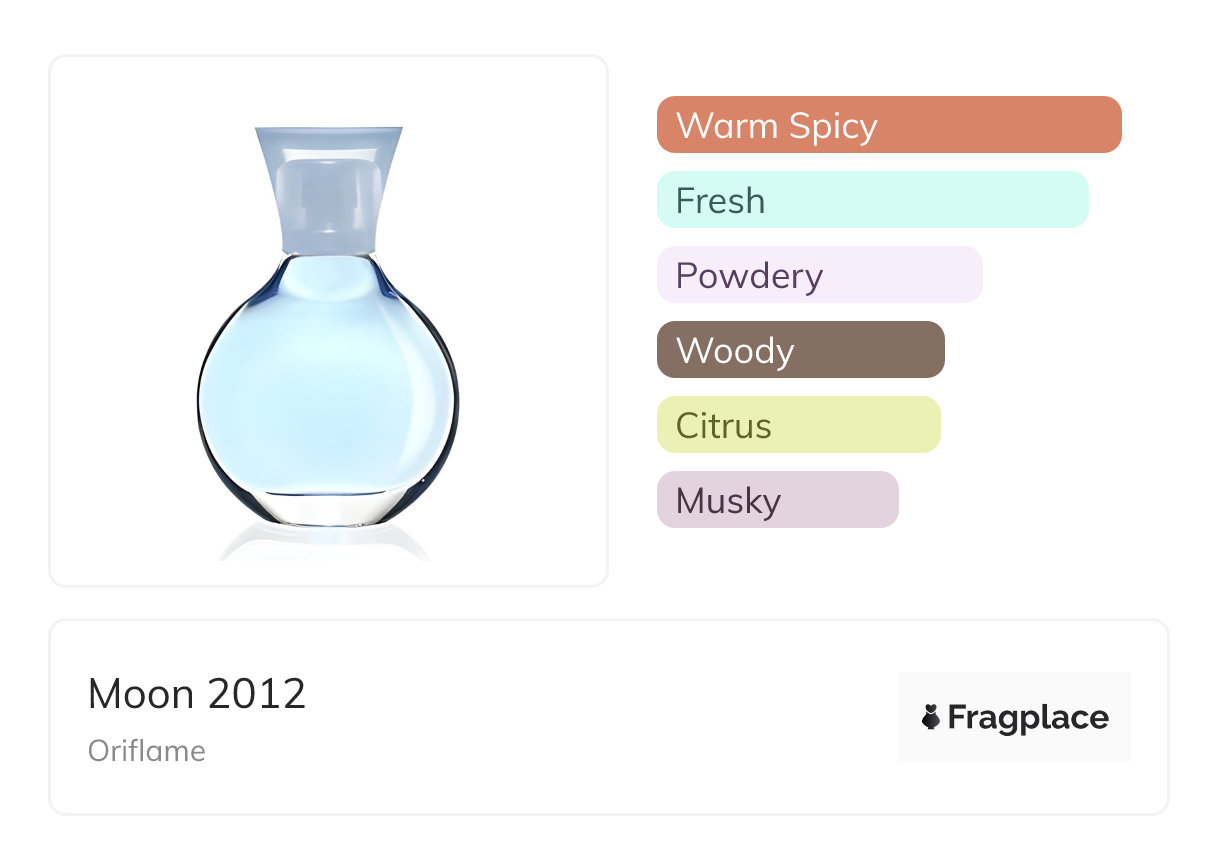Click the clear glass bottle base

click(327, 508)
